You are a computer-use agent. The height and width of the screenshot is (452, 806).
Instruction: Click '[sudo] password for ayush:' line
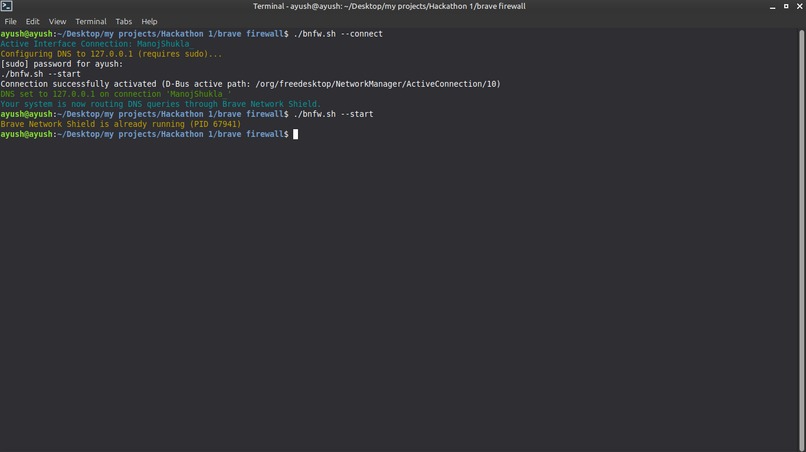tap(62, 64)
